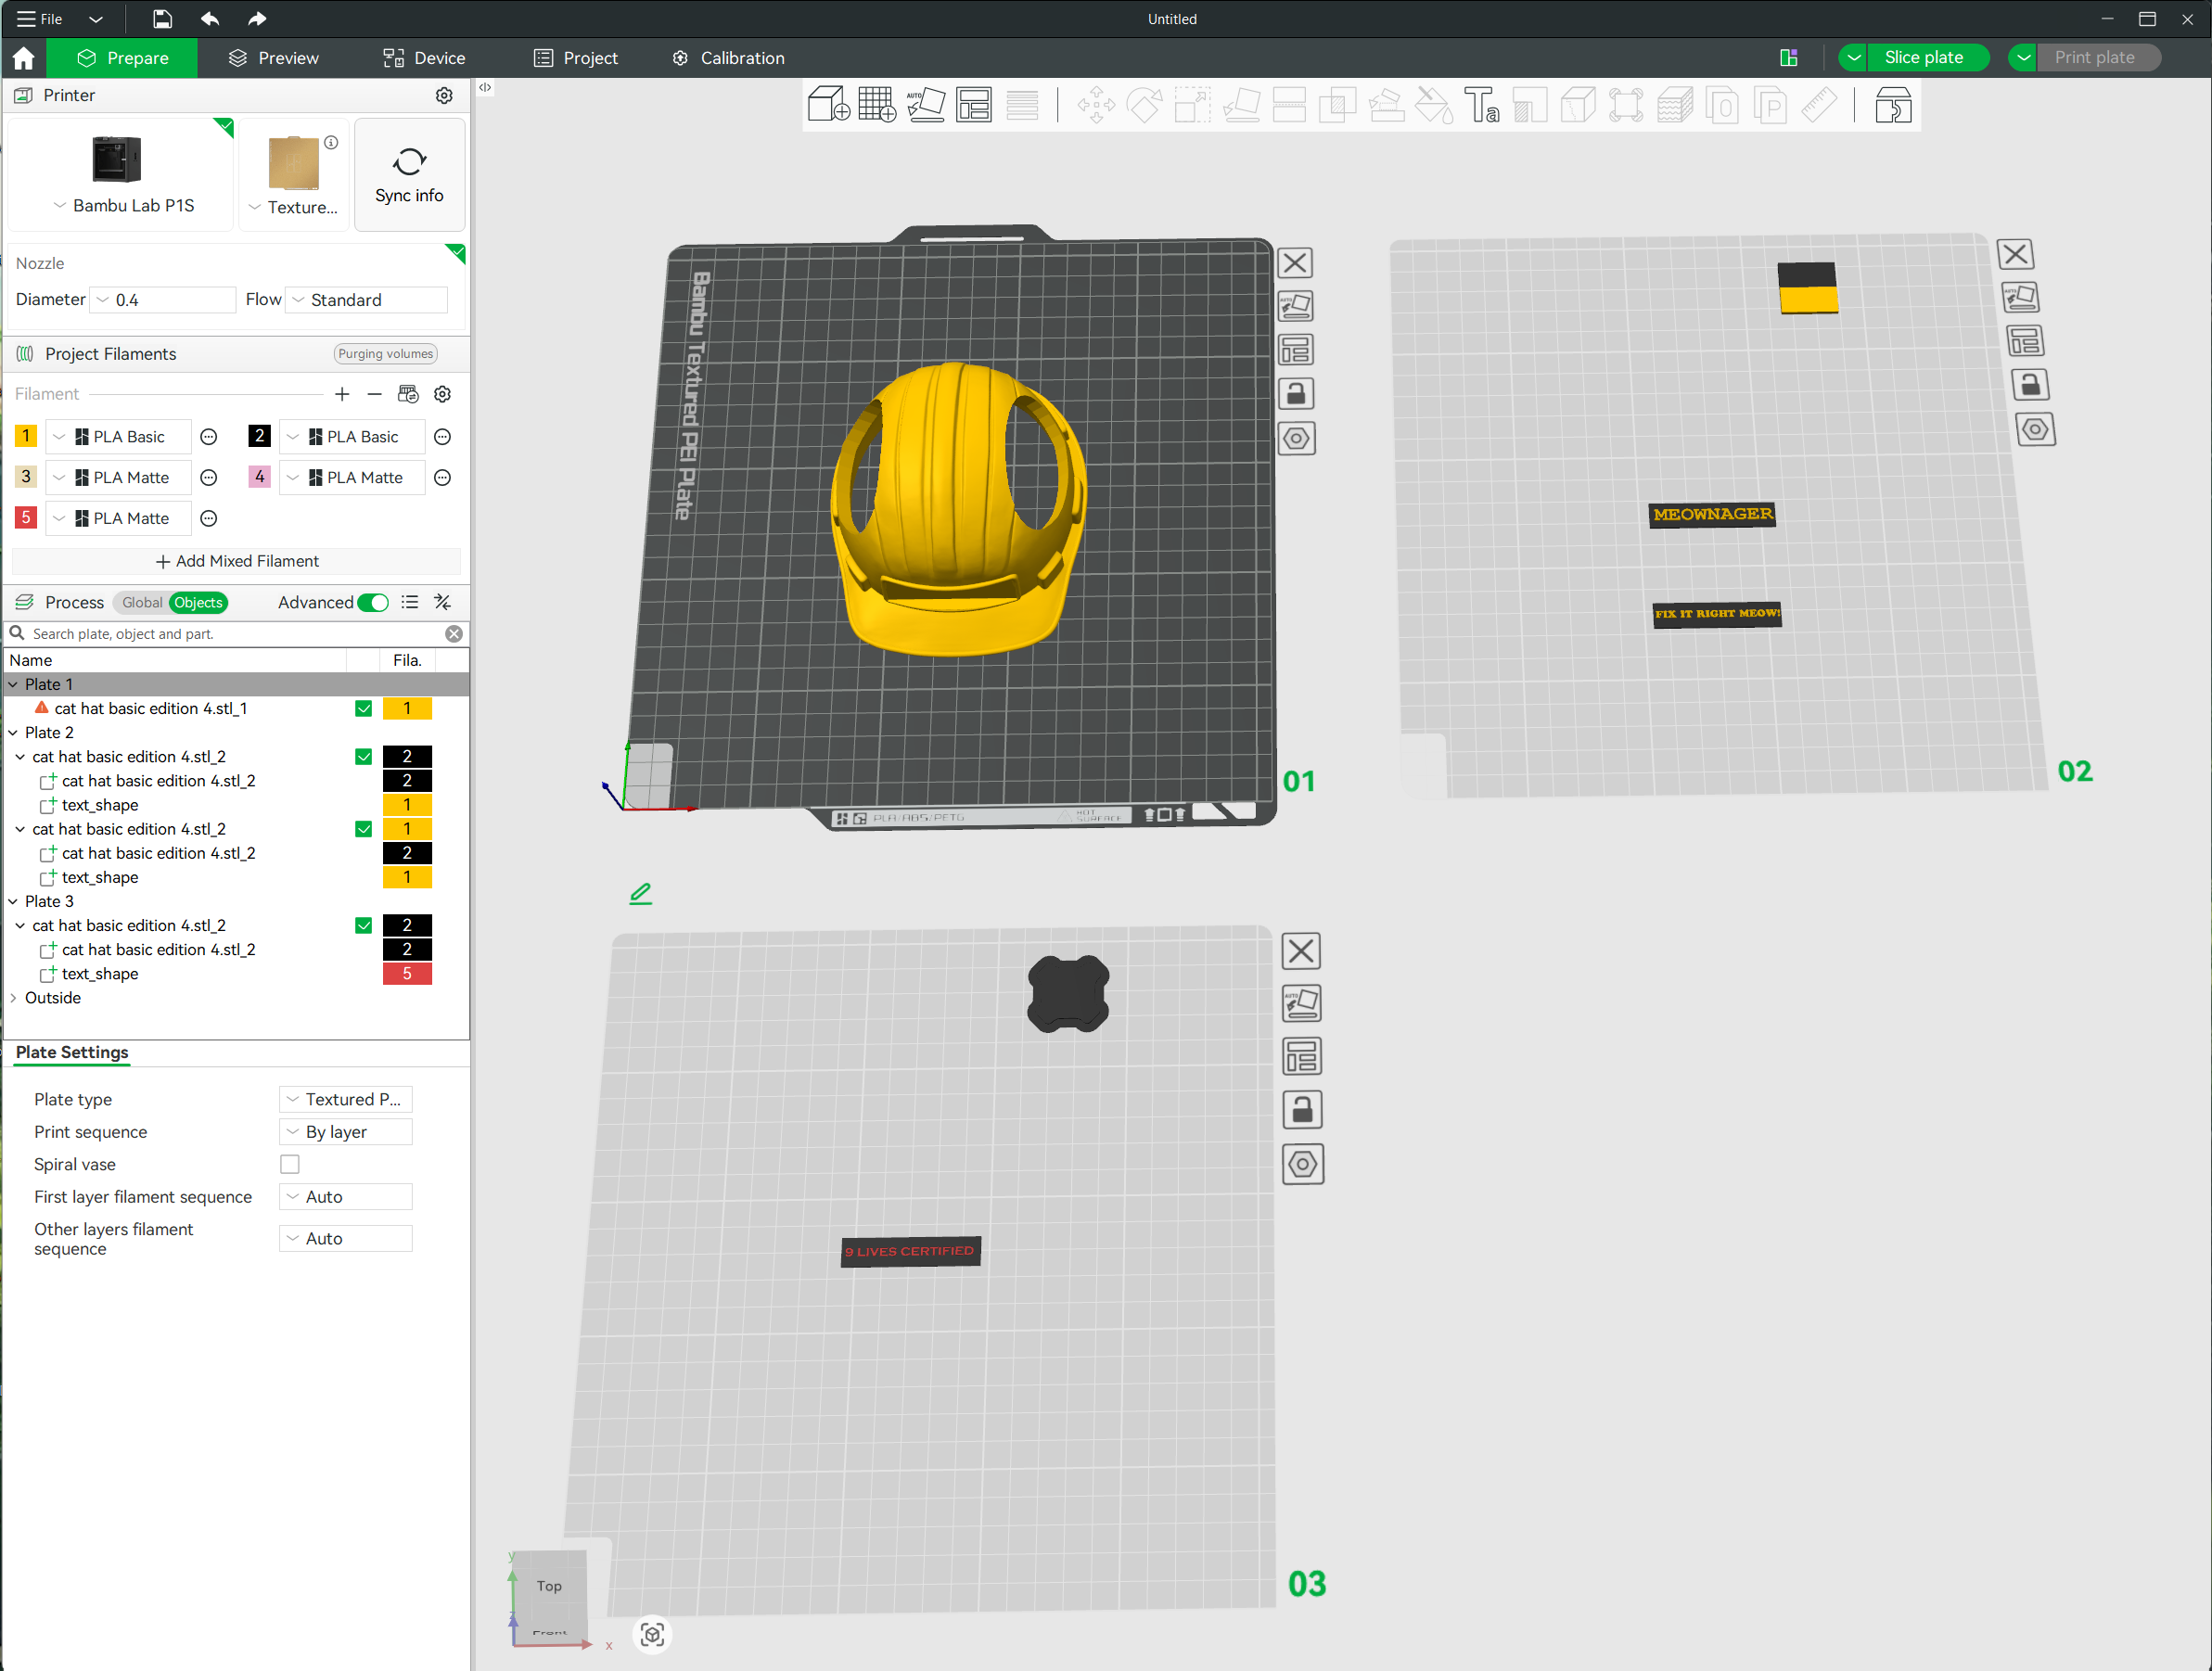The height and width of the screenshot is (1671, 2212).
Task: Select the Cut tool
Action: point(1289,105)
